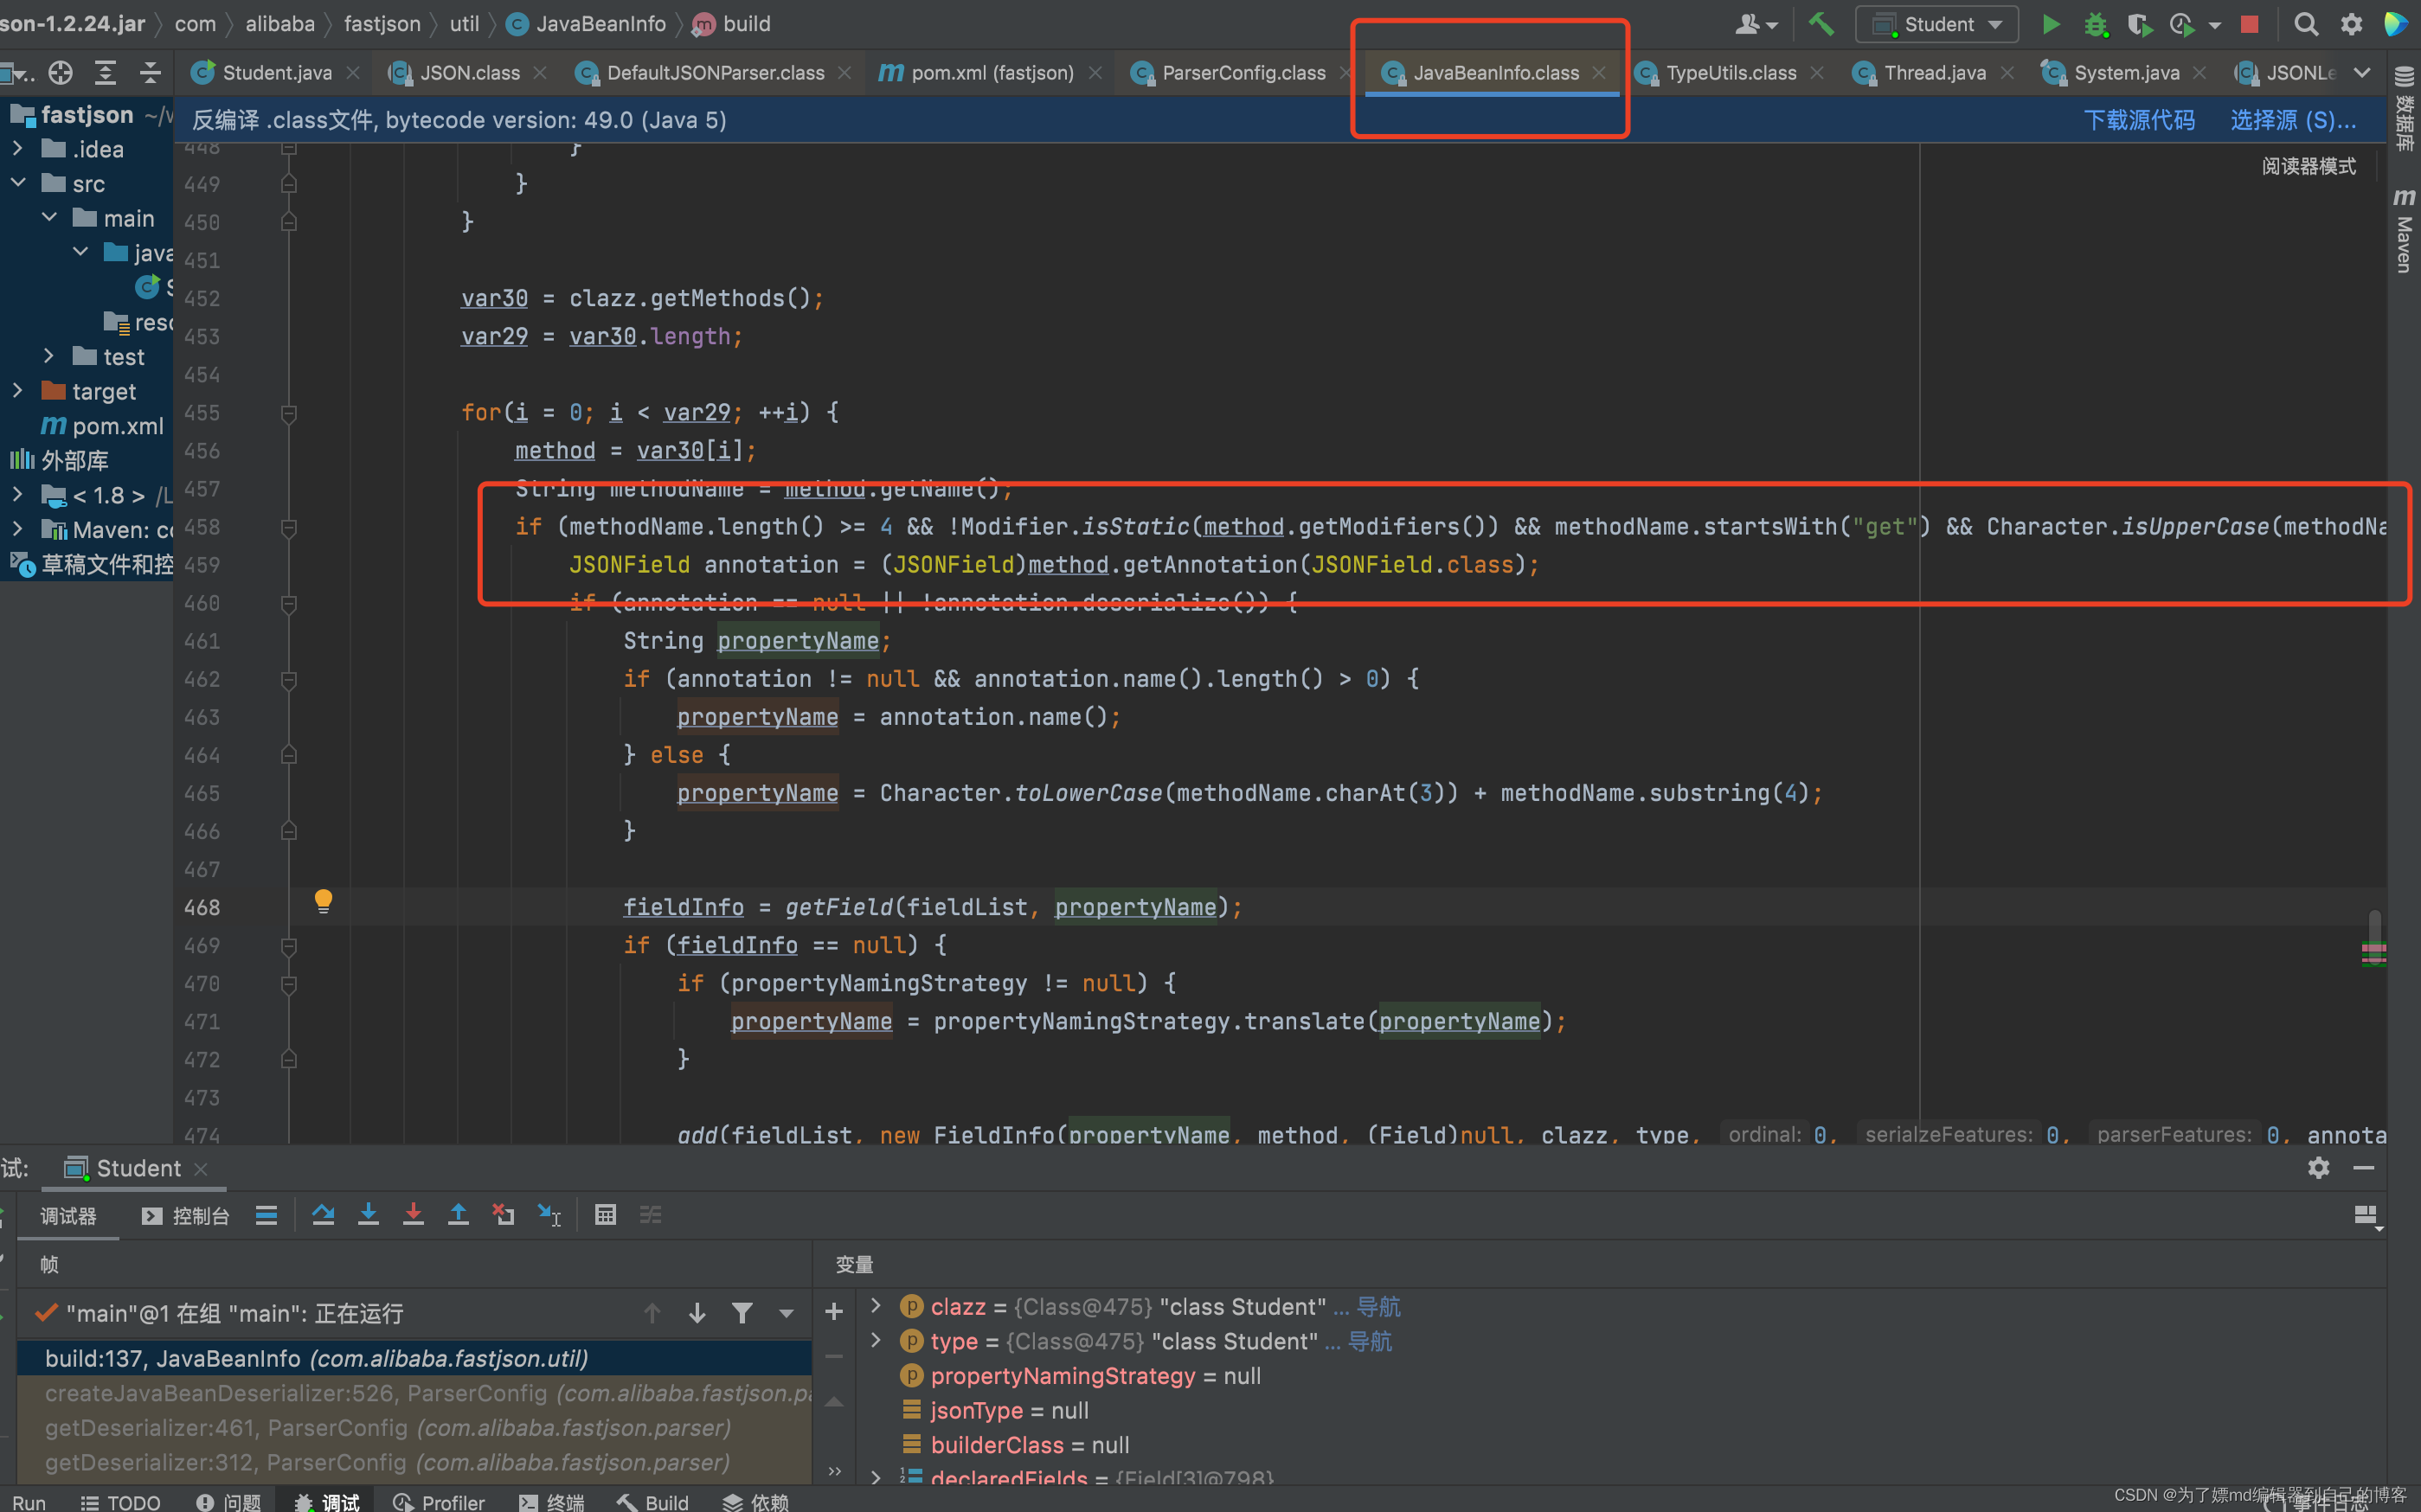Click the lightbulb intention icon on line 468
This screenshot has width=2421, height=1512.
point(323,901)
